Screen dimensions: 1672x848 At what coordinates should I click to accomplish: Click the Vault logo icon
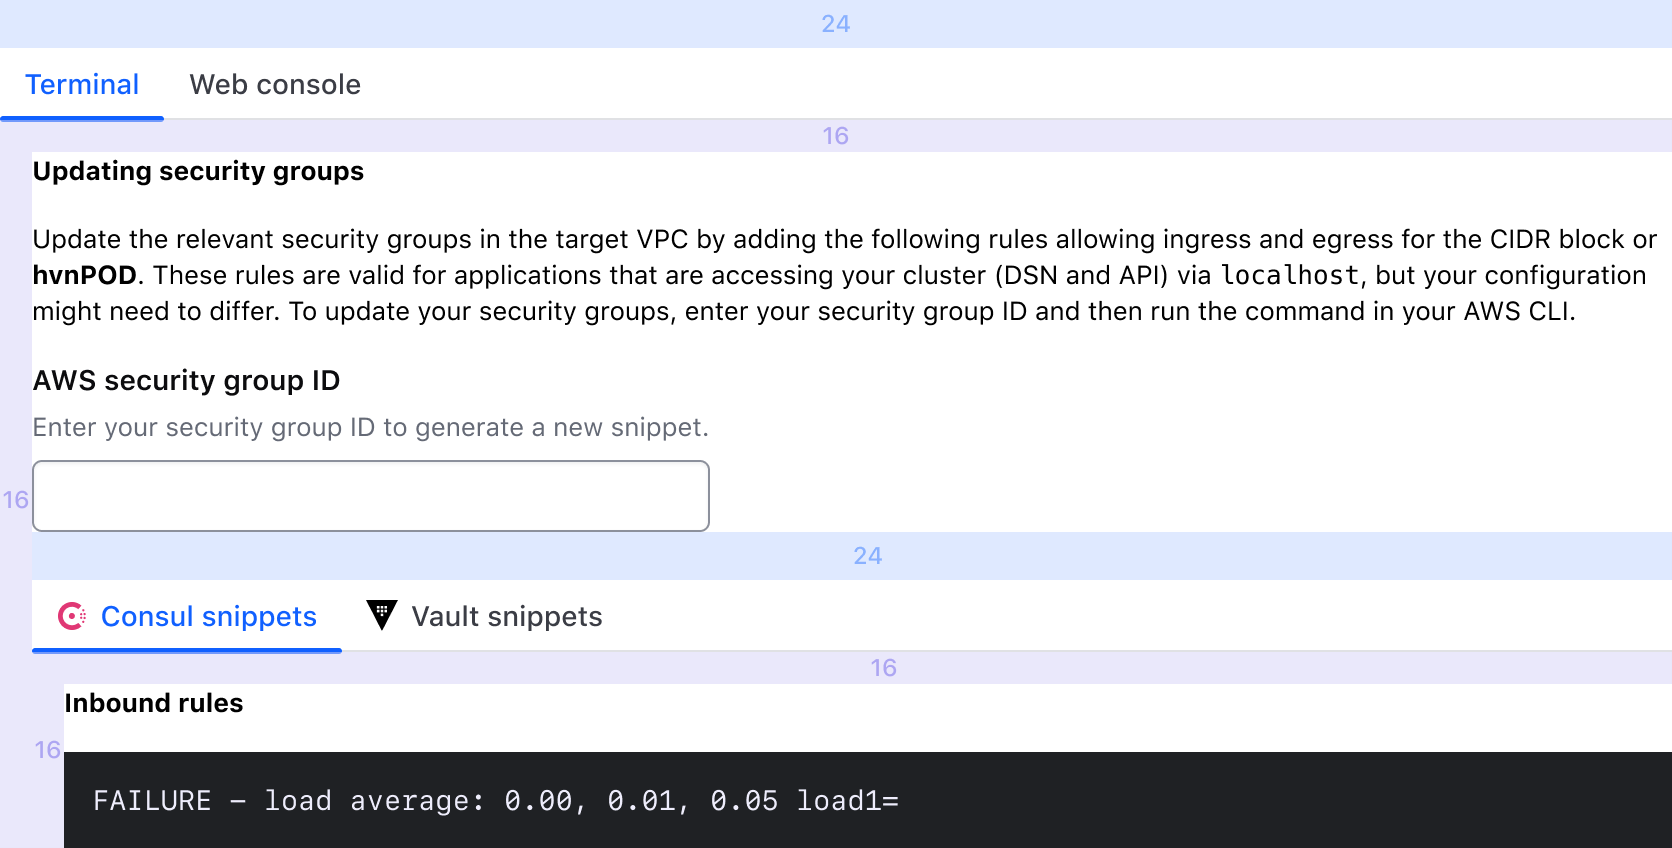click(383, 616)
